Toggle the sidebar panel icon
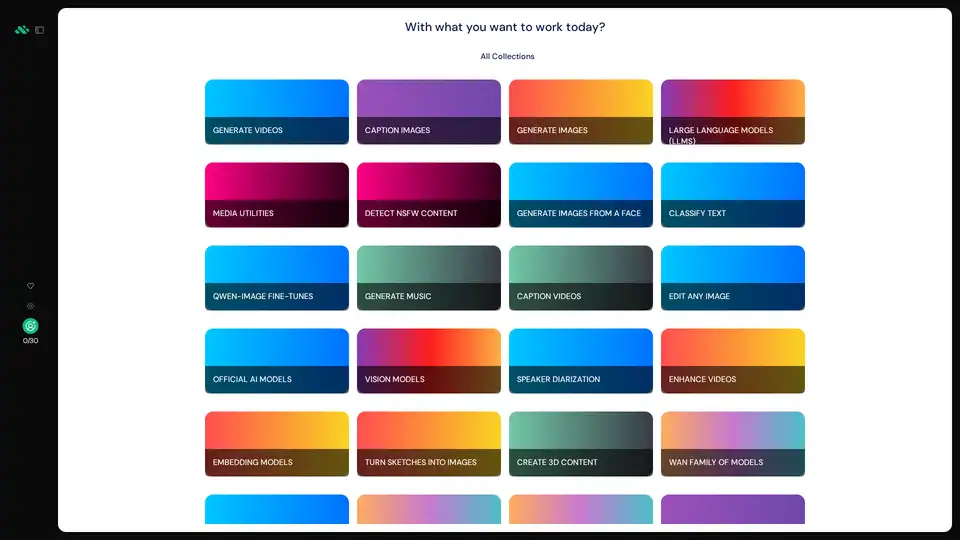Image resolution: width=960 pixels, height=540 pixels. click(x=40, y=30)
